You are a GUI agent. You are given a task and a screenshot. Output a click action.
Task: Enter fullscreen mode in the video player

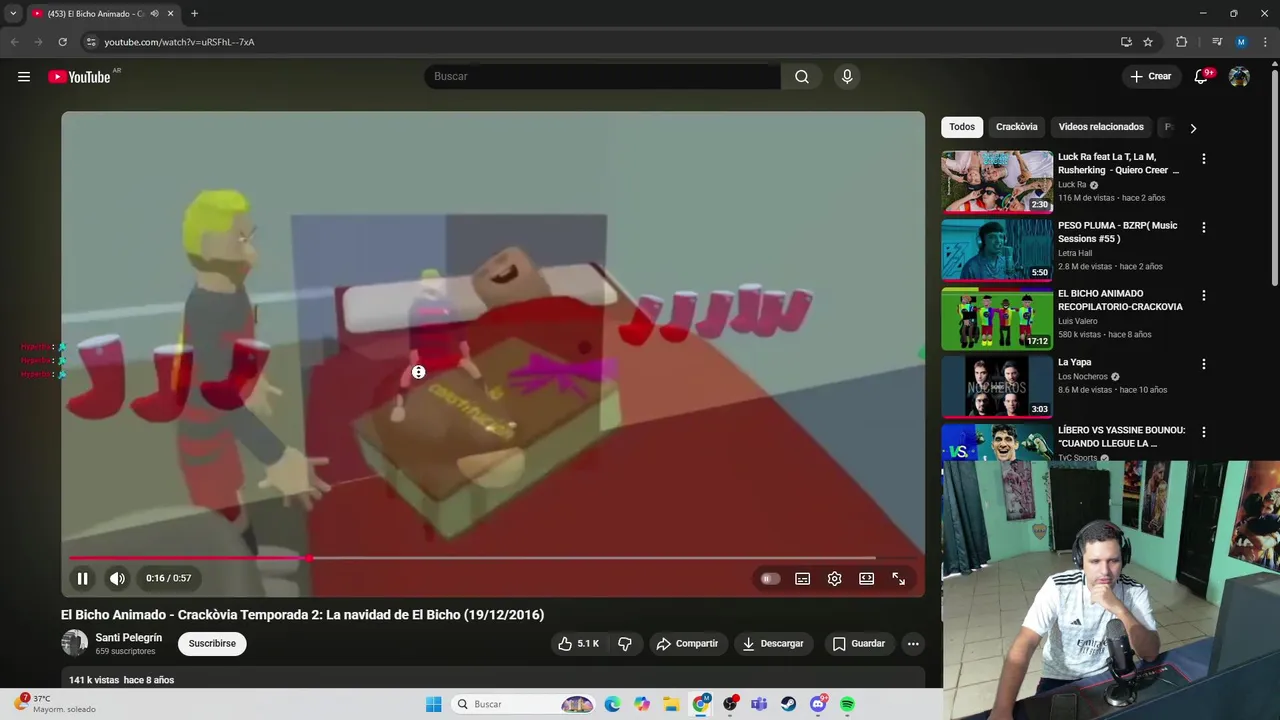[x=898, y=578]
